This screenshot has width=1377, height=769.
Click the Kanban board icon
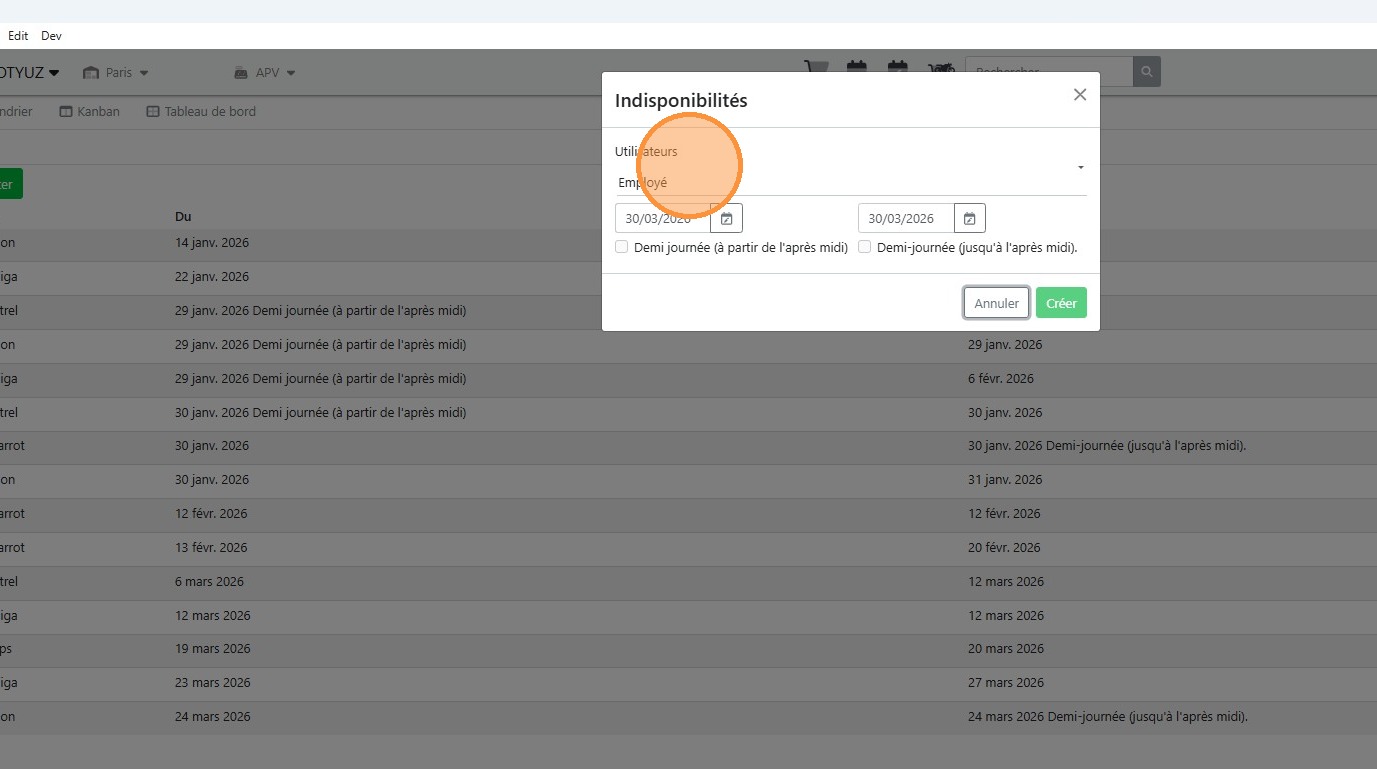point(66,112)
